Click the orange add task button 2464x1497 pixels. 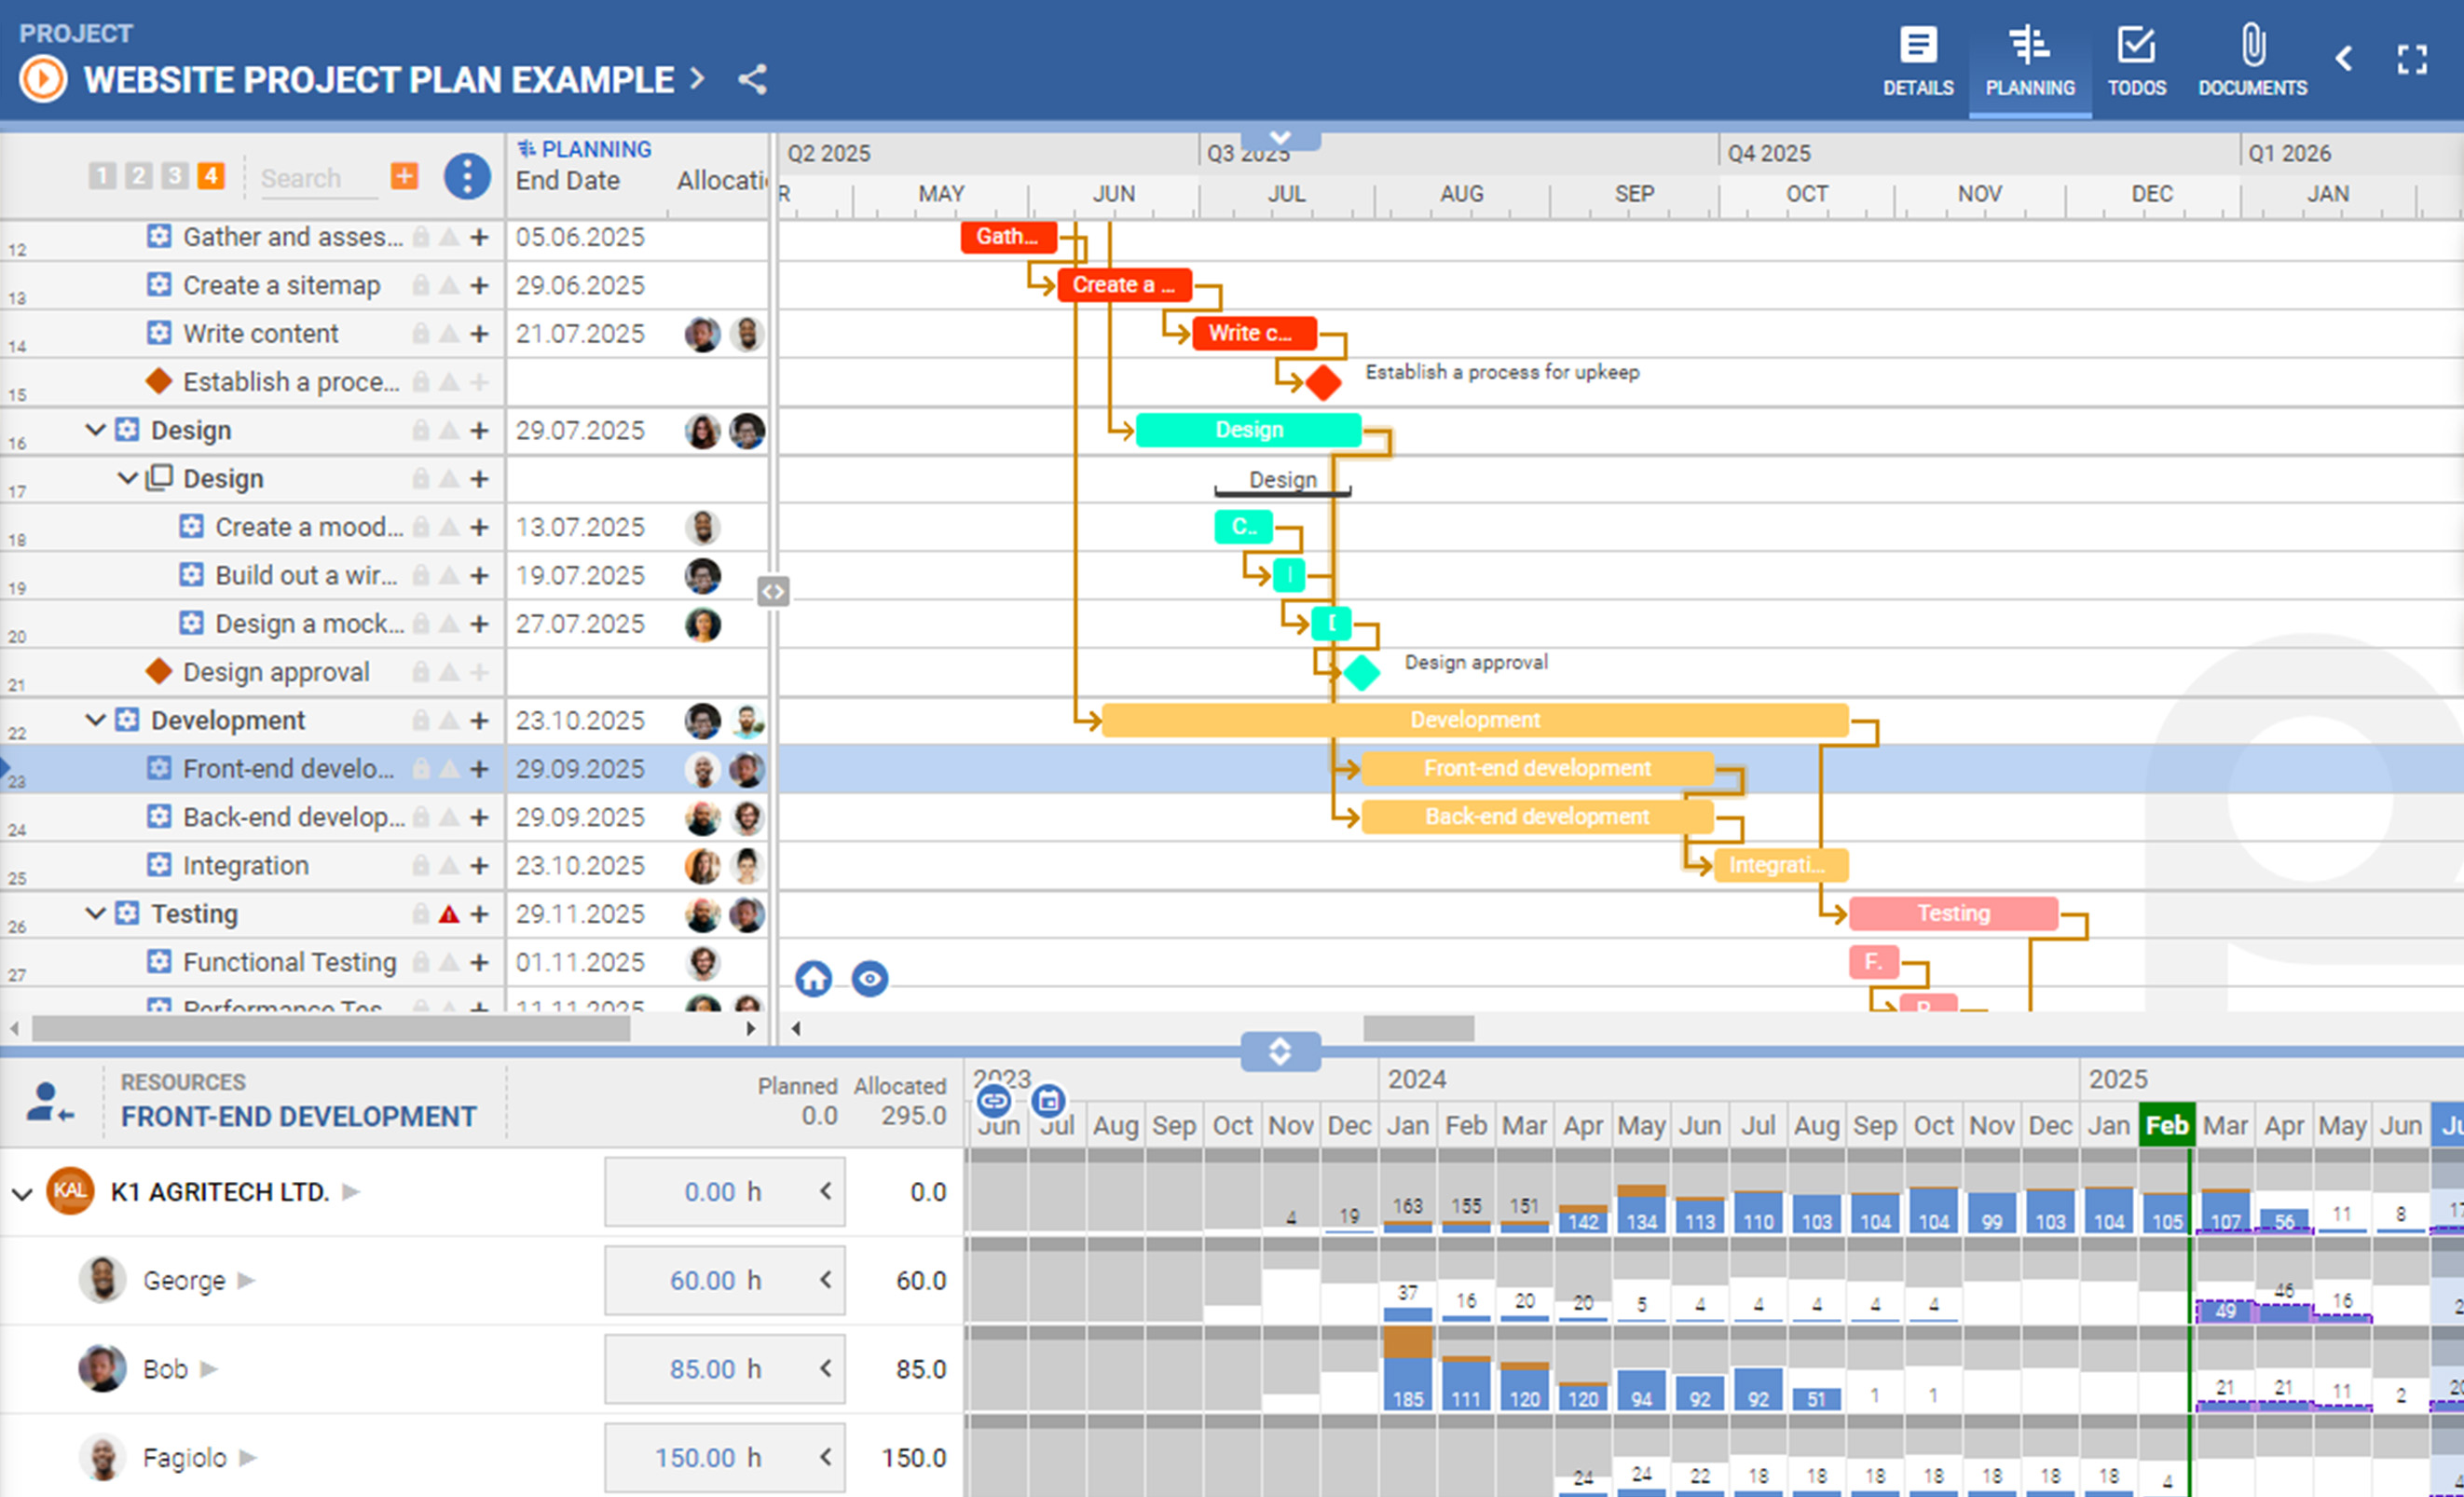pyautogui.click(x=404, y=177)
